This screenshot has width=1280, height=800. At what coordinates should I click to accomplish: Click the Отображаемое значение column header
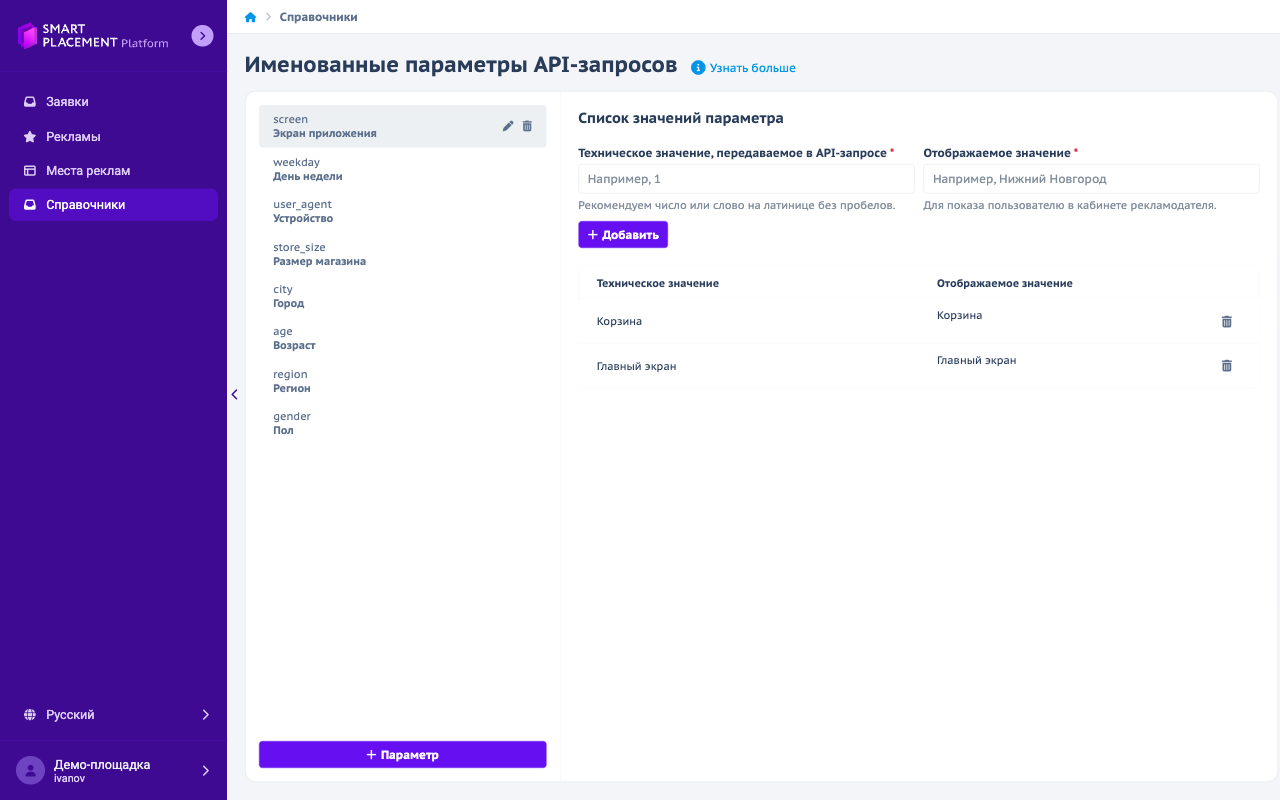point(1004,283)
